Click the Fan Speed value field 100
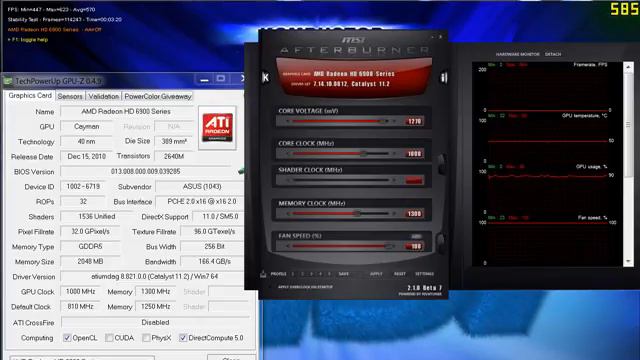This screenshot has height=360, width=640. 414,246
